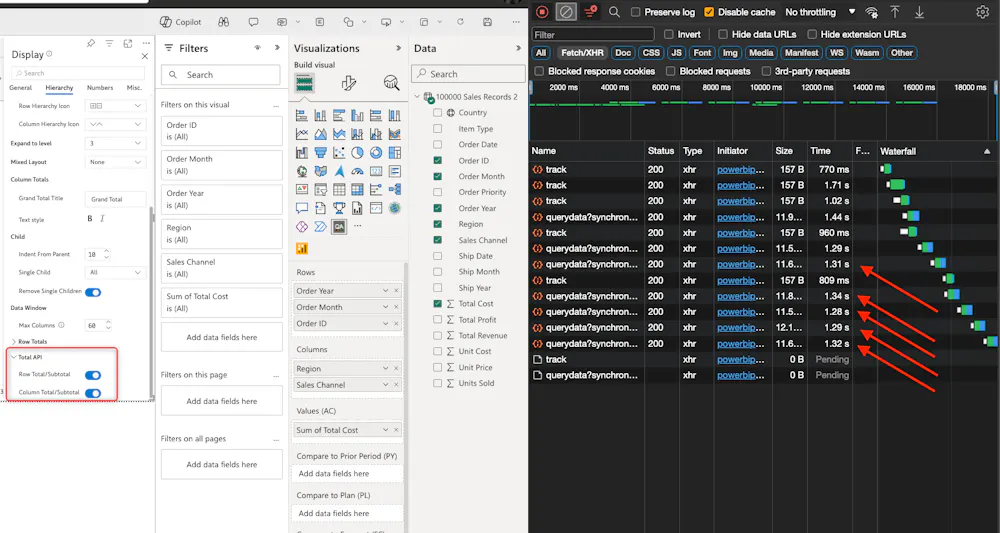Select the Img request type filter

pyautogui.click(x=730, y=53)
